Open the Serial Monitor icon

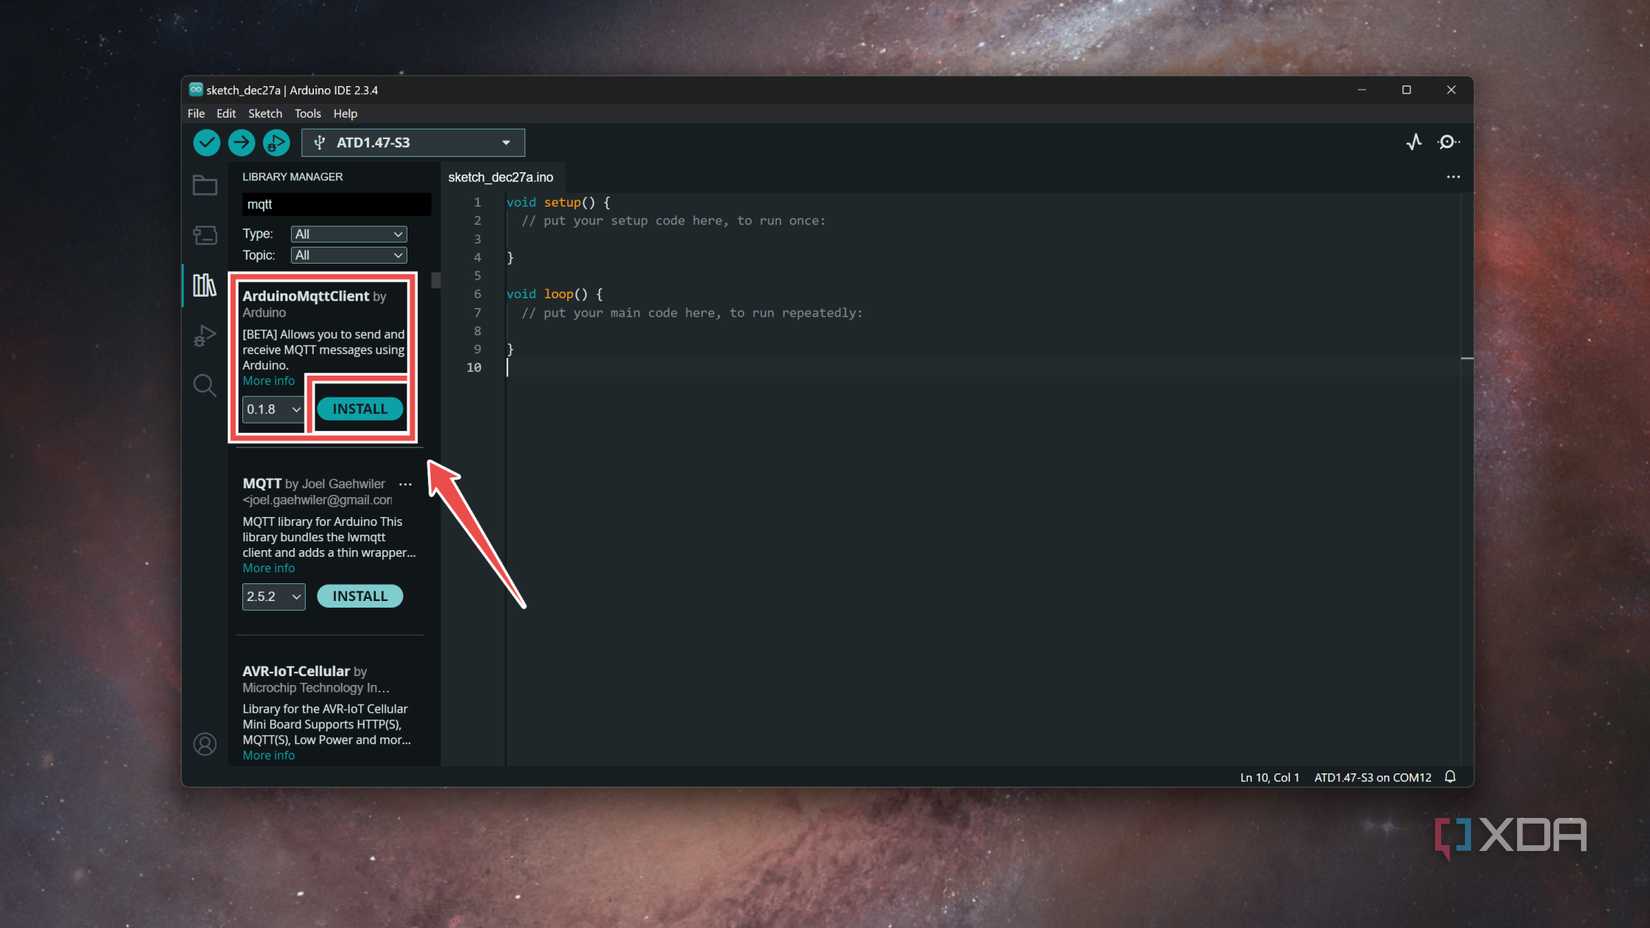click(x=1447, y=142)
